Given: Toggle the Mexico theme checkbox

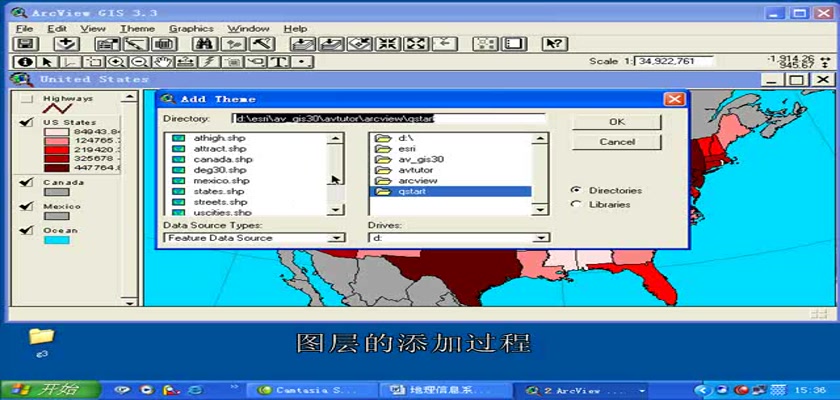Looking at the screenshot, I should [26, 207].
